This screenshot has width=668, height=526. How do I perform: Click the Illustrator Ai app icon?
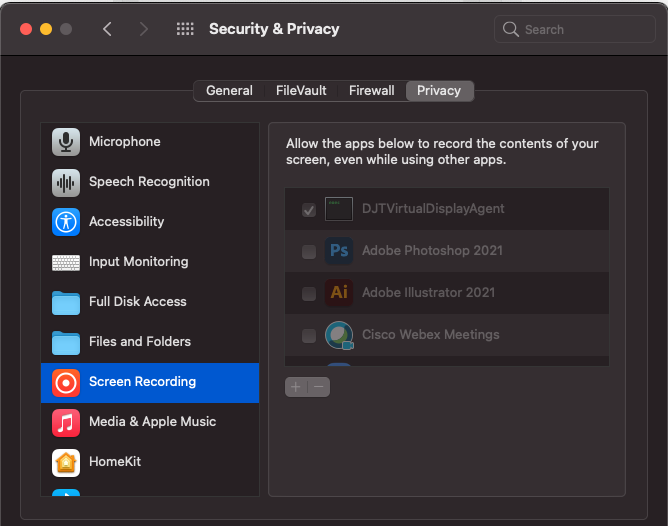[339, 293]
